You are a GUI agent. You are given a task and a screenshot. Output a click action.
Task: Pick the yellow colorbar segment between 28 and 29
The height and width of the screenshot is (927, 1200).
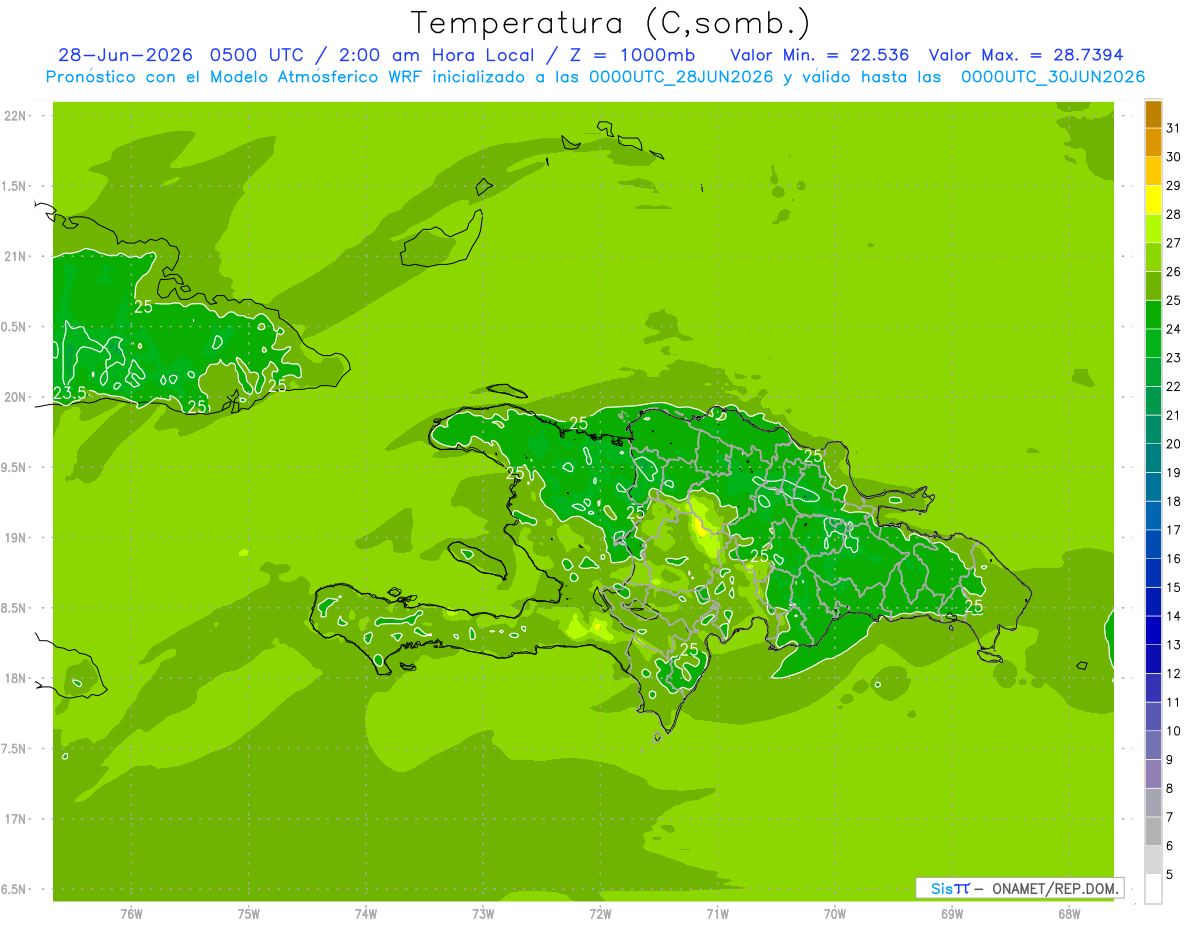click(x=1153, y=200)
